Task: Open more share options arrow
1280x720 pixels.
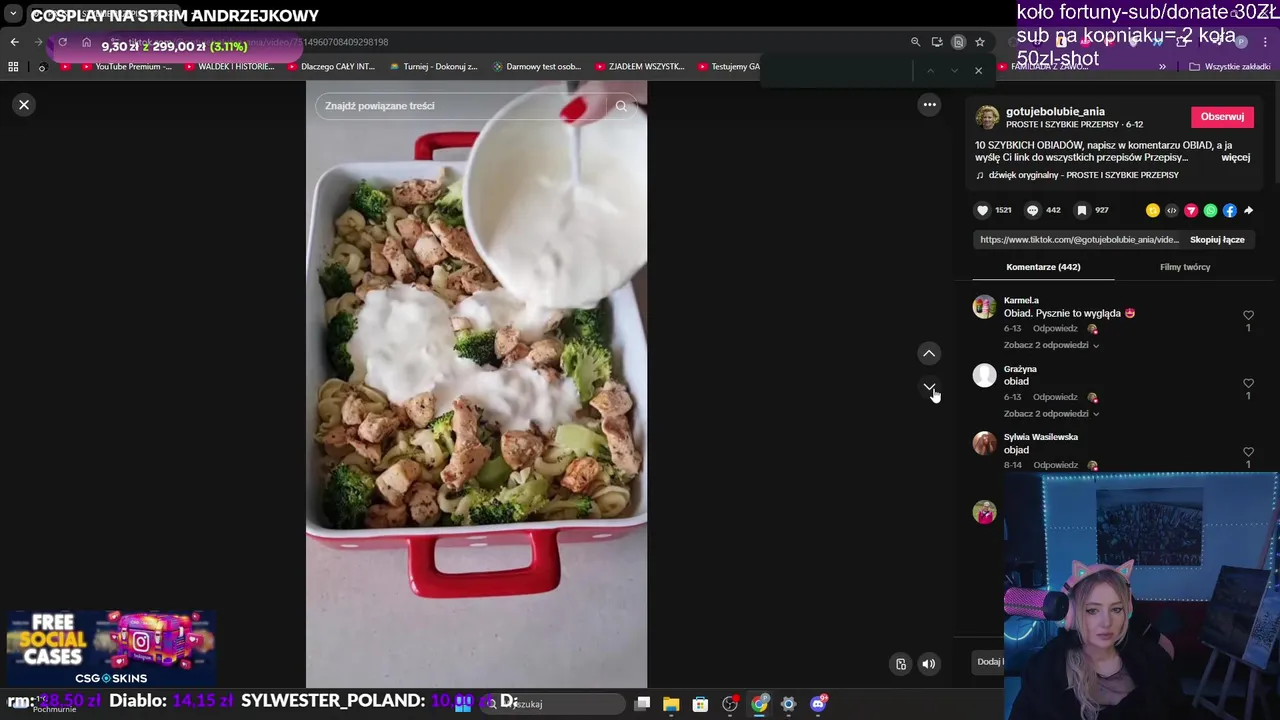Action: 1248,210
